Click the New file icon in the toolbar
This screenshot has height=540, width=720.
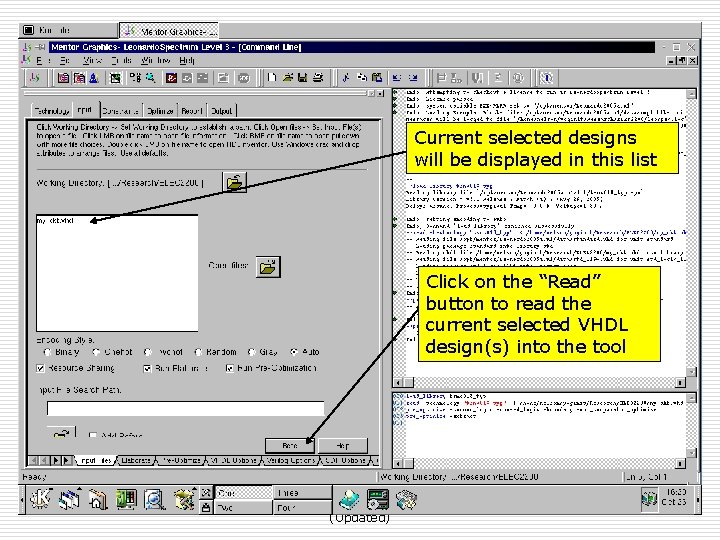272,78
